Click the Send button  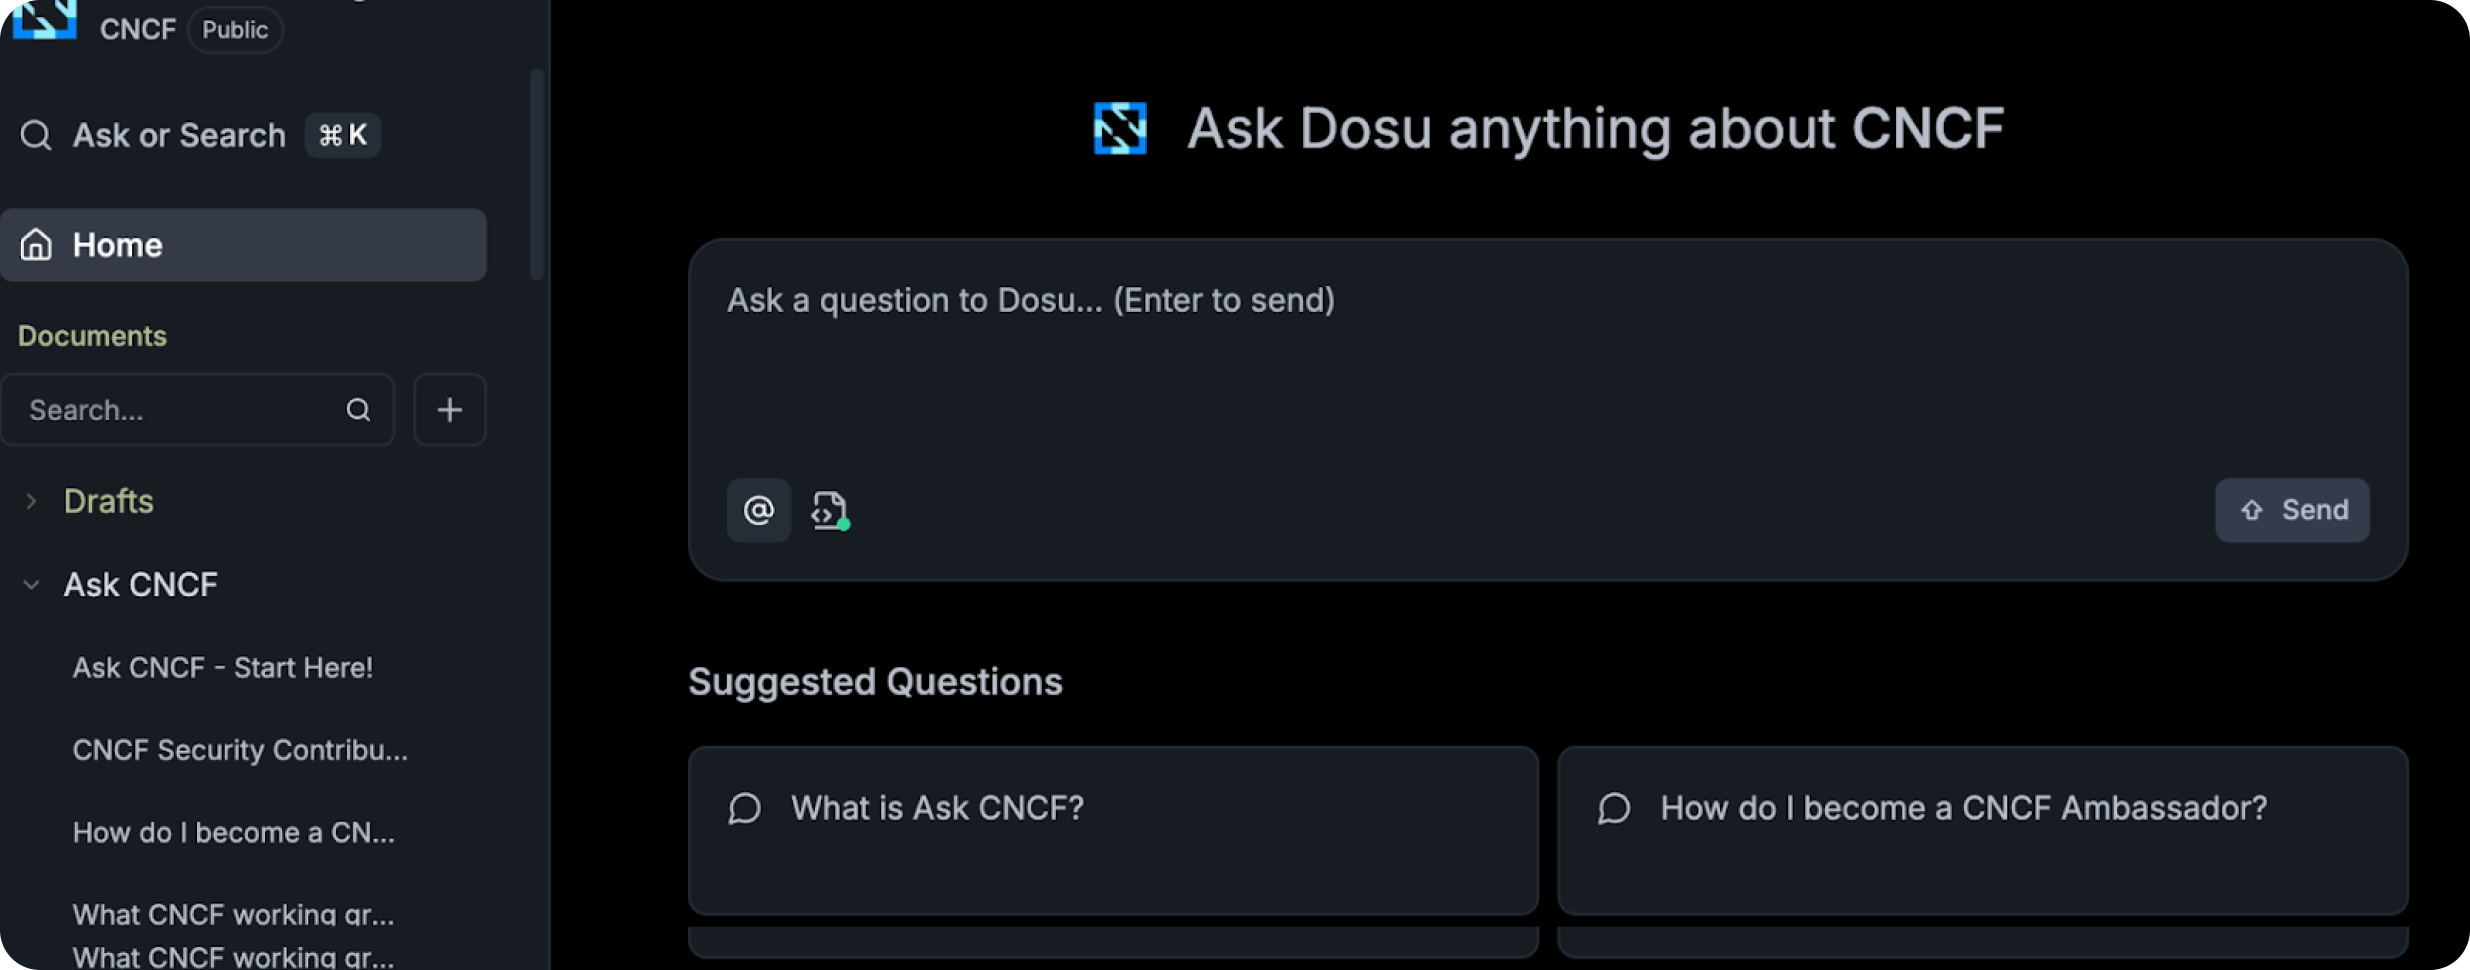(x=2291, y=510)
